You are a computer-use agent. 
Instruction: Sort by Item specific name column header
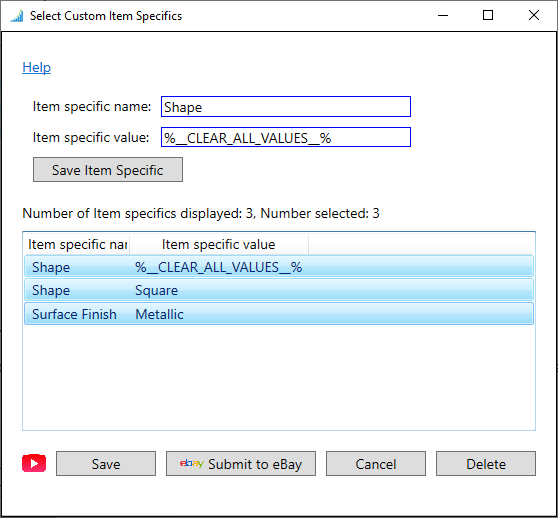[x=77, y=244]
